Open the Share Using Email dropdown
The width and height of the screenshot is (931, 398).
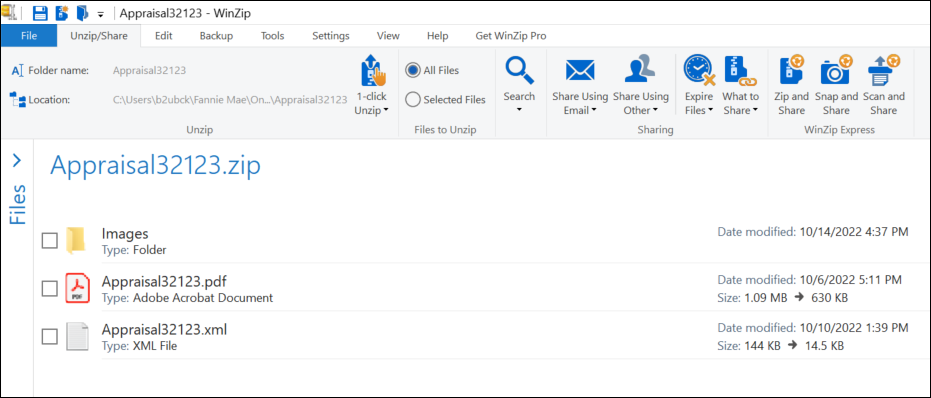point(593,110)
